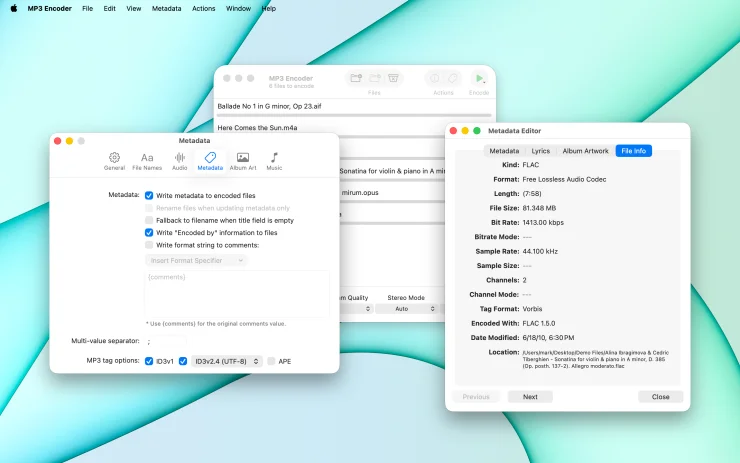The width and height of the screenshot is (740, 463).
Task: Start encoding with the green Encode play icon
Action: pos(479,78)
